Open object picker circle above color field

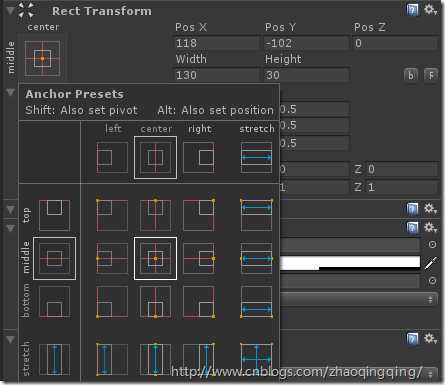click(x=432, y=245)
